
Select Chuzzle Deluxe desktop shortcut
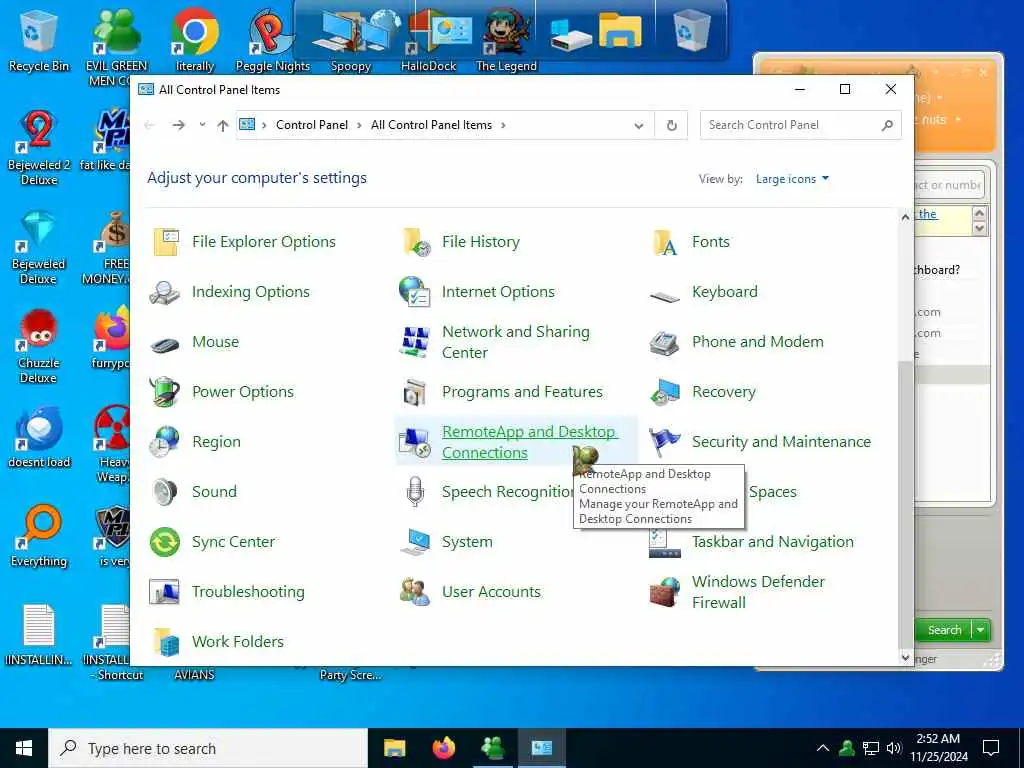[x=39, y=346]
